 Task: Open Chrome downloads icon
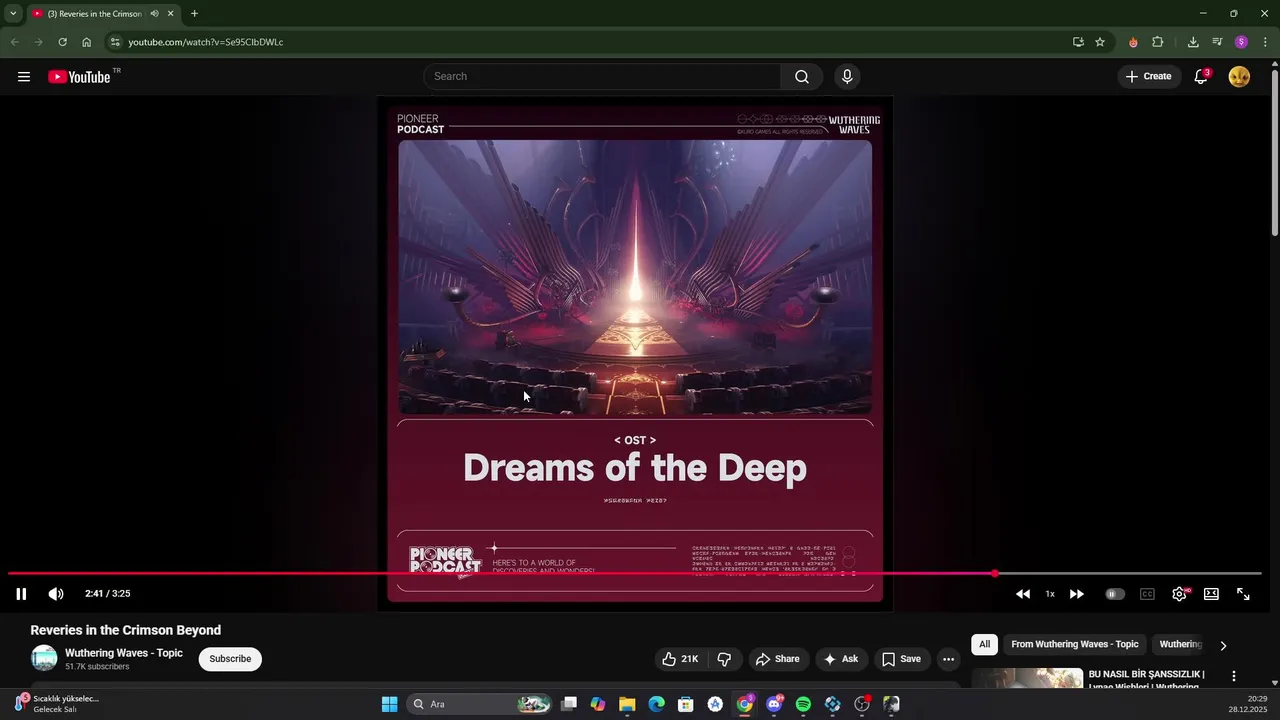click(1193, 42)
